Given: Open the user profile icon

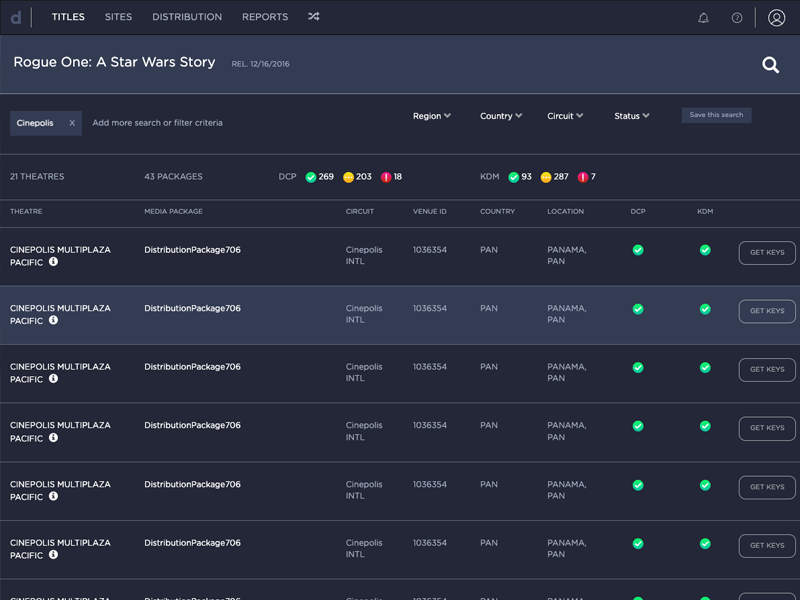Looking at the screenshot, I should click(777, 18).
